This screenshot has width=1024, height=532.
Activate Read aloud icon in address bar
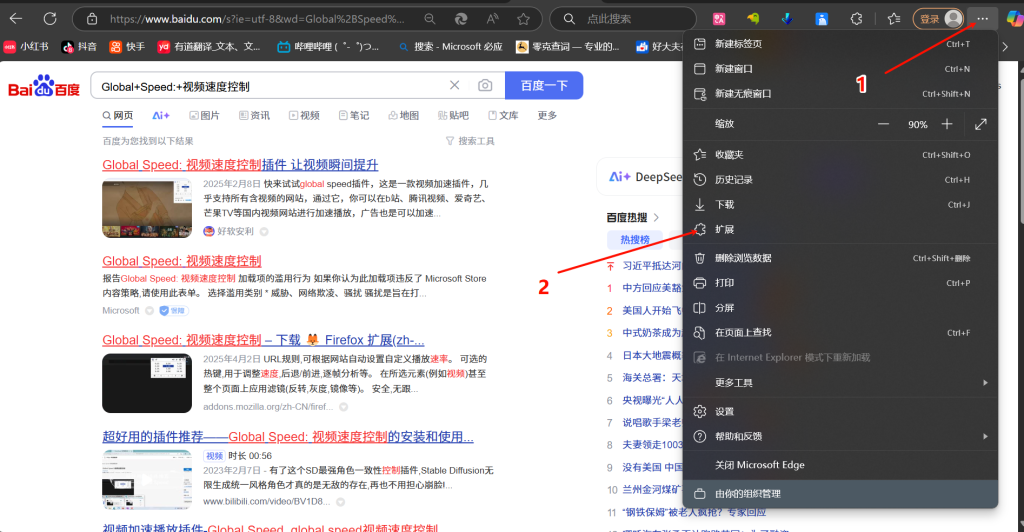(492, 19)
